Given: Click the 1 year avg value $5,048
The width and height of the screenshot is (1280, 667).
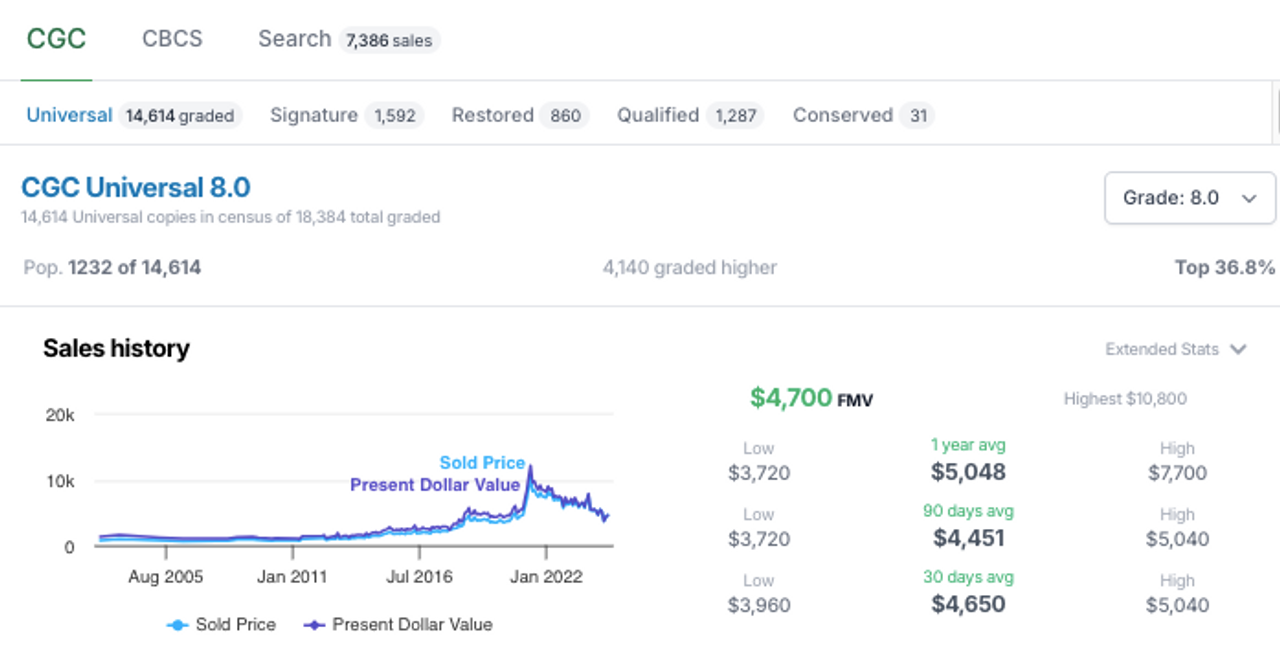Looking at the screenshot, I should point(968,472).
